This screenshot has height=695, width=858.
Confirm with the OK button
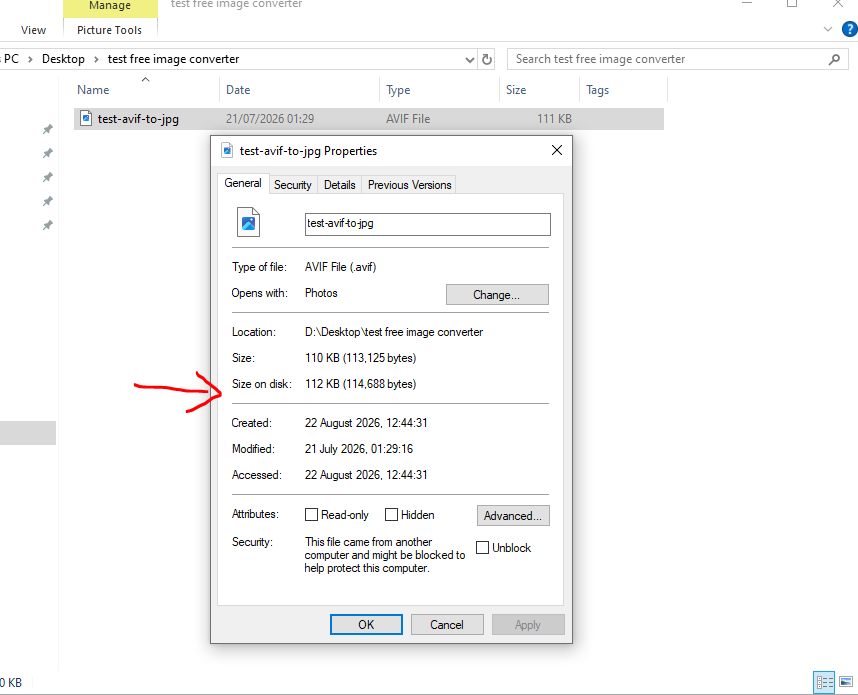tap(366, 624)
